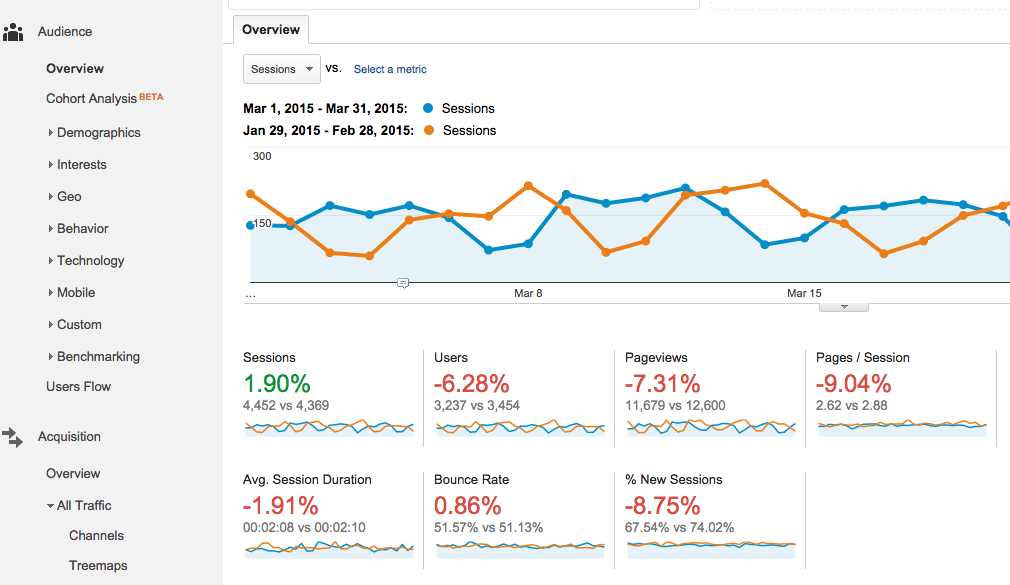Open the Treemaps report

pyautogui.click(x=98, y=565)
